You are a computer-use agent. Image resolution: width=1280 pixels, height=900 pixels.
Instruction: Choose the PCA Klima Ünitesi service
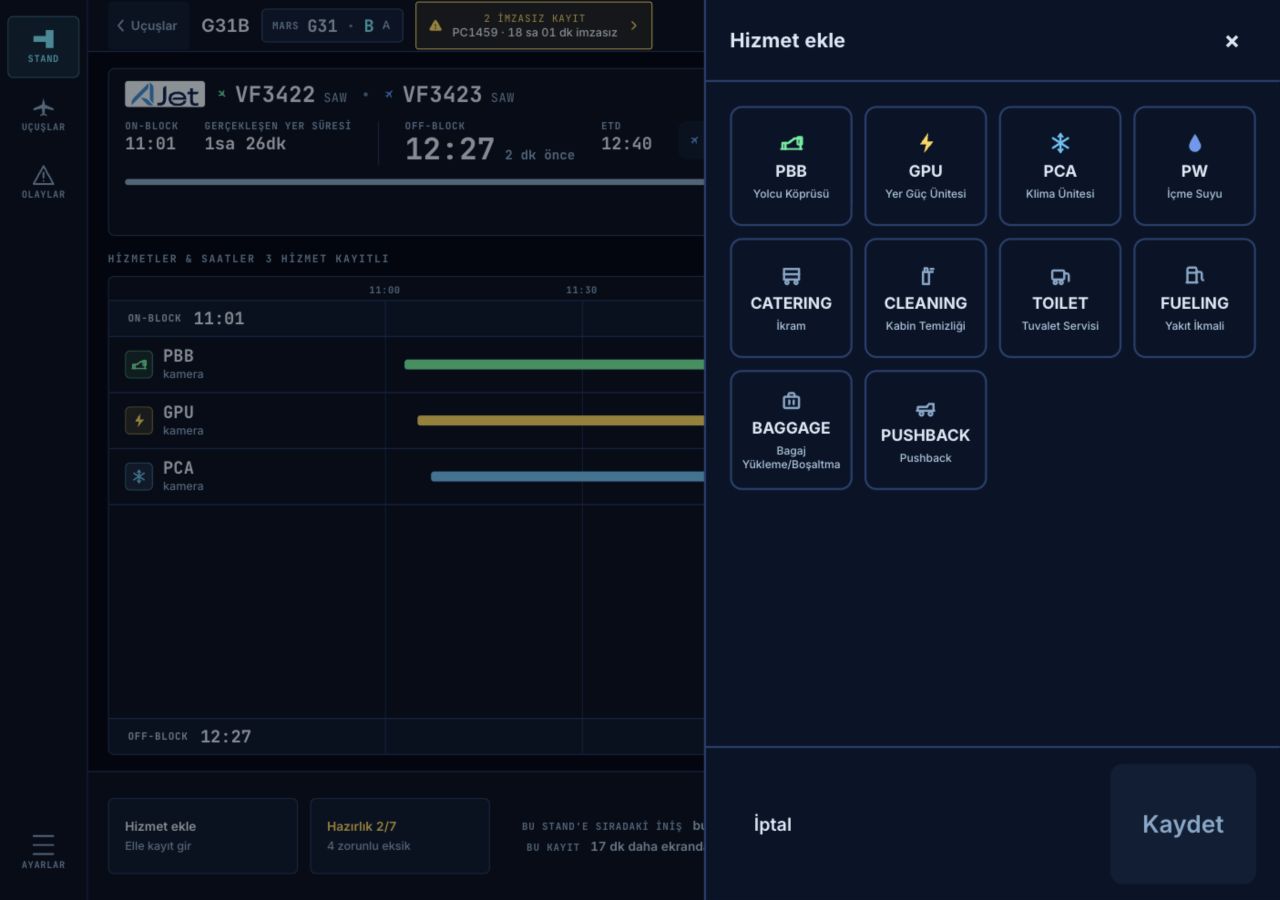pyautogui.click(x=1060, y=166)
